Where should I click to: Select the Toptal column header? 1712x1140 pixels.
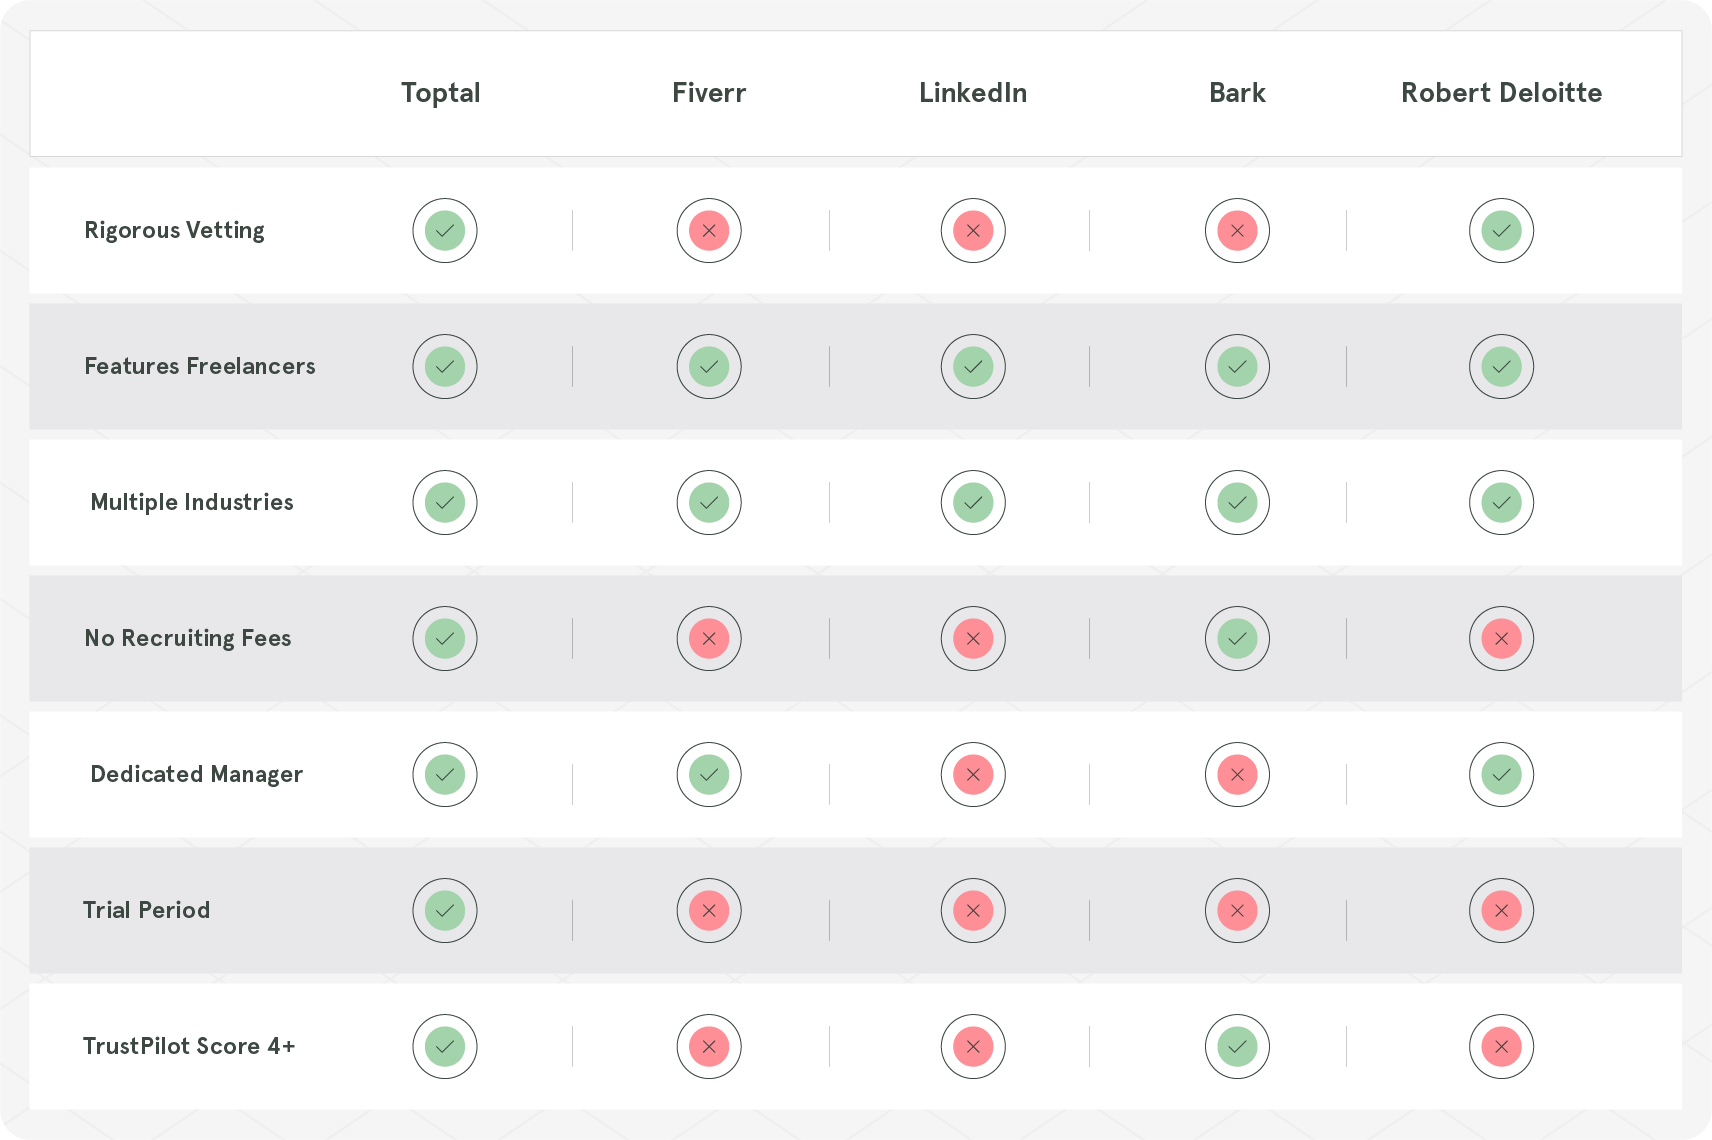pos(441,94)
